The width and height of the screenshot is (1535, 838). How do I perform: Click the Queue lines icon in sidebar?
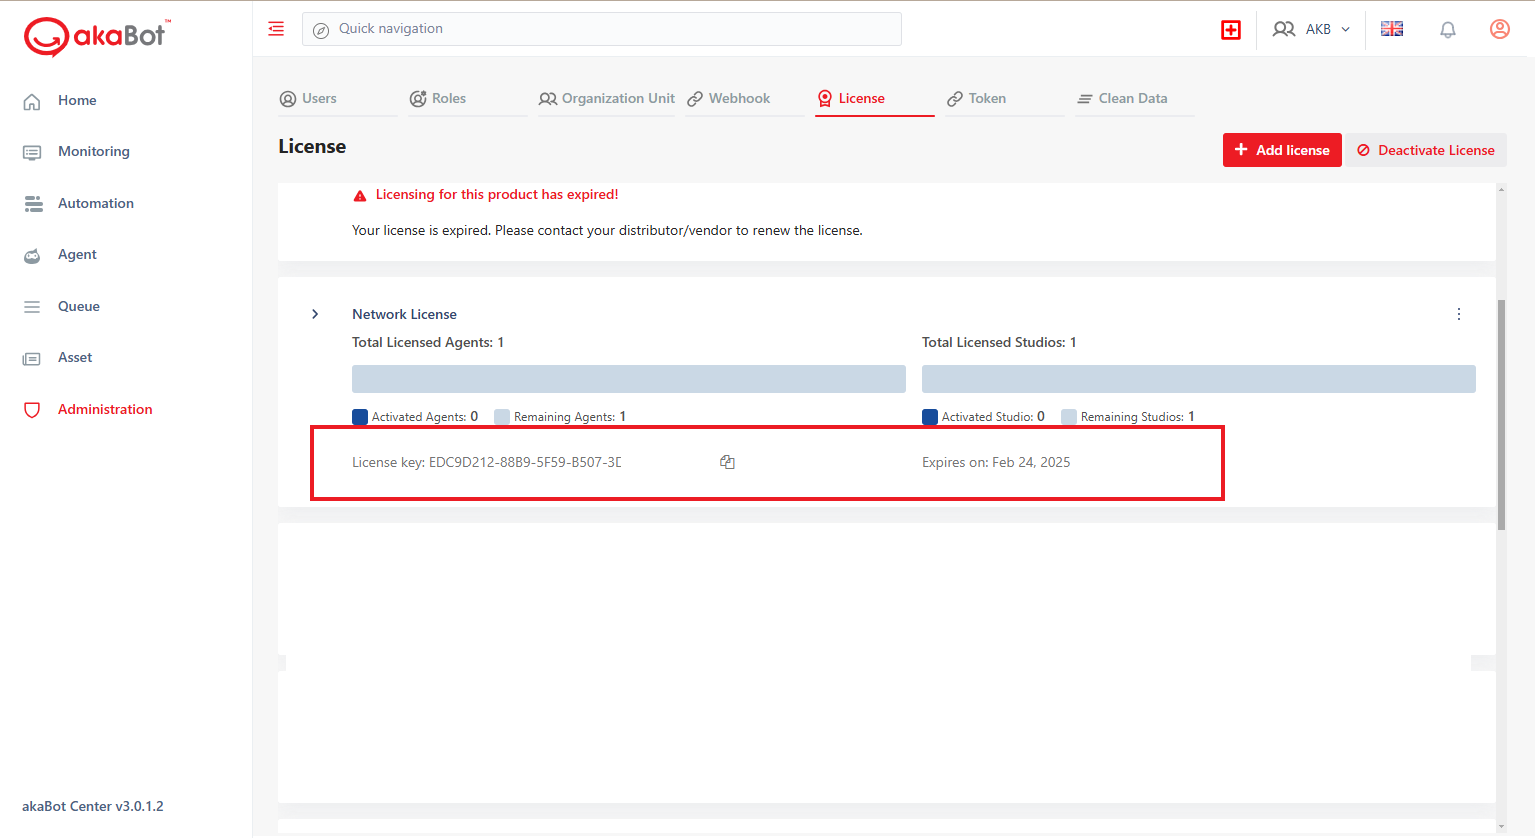[32, 307]
